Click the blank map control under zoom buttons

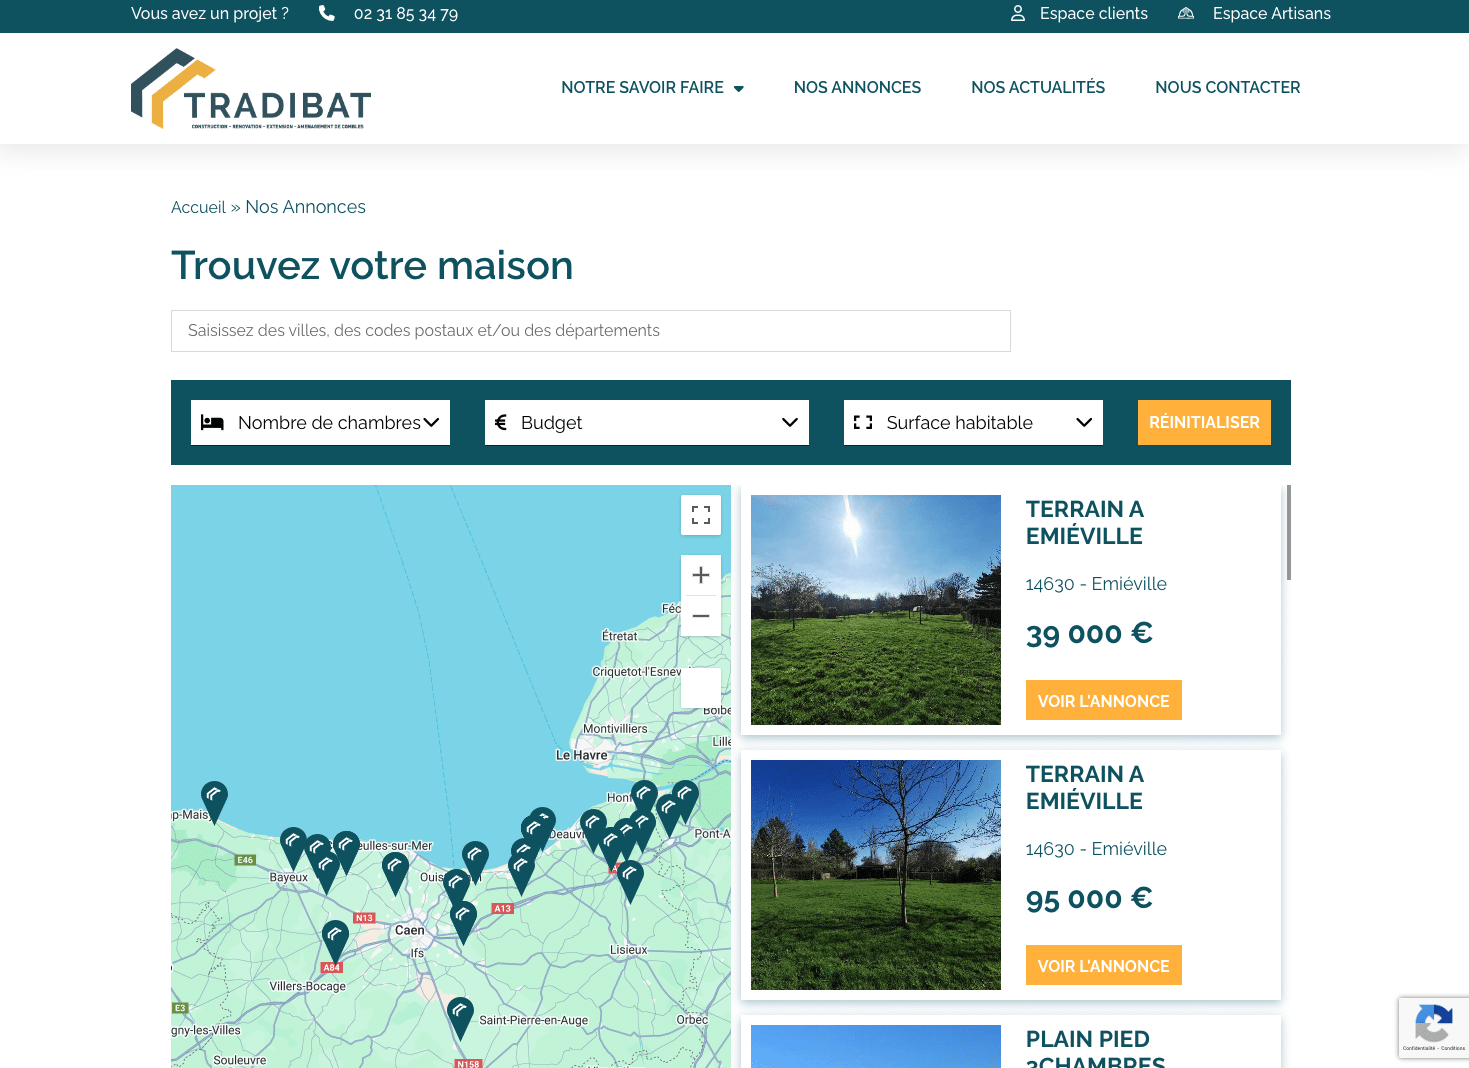click(x=701, y=688)
